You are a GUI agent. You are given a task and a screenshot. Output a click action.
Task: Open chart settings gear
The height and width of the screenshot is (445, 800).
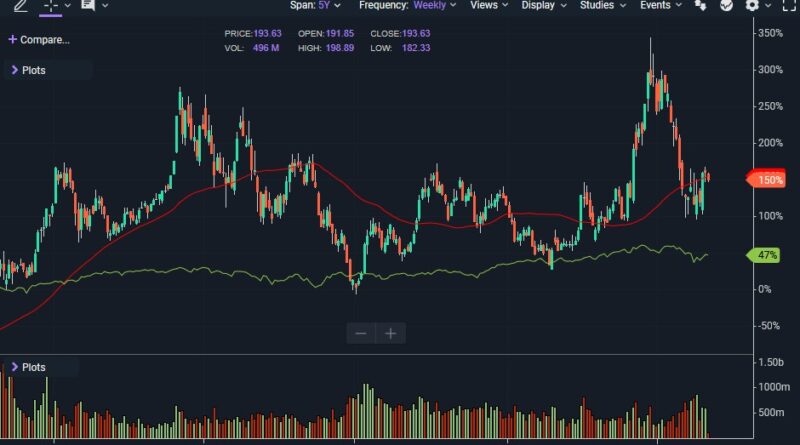(752, 5)
